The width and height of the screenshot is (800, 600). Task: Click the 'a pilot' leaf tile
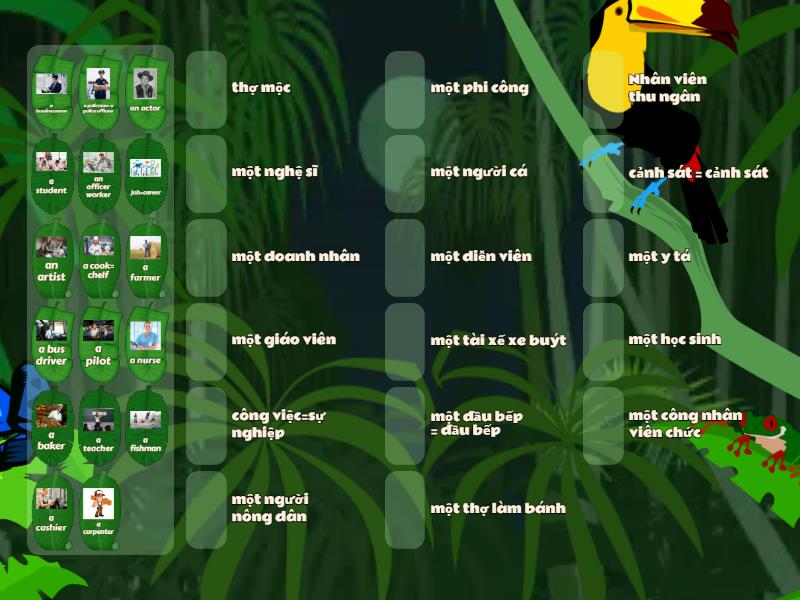pyautogui.click(x=98, y=342)
